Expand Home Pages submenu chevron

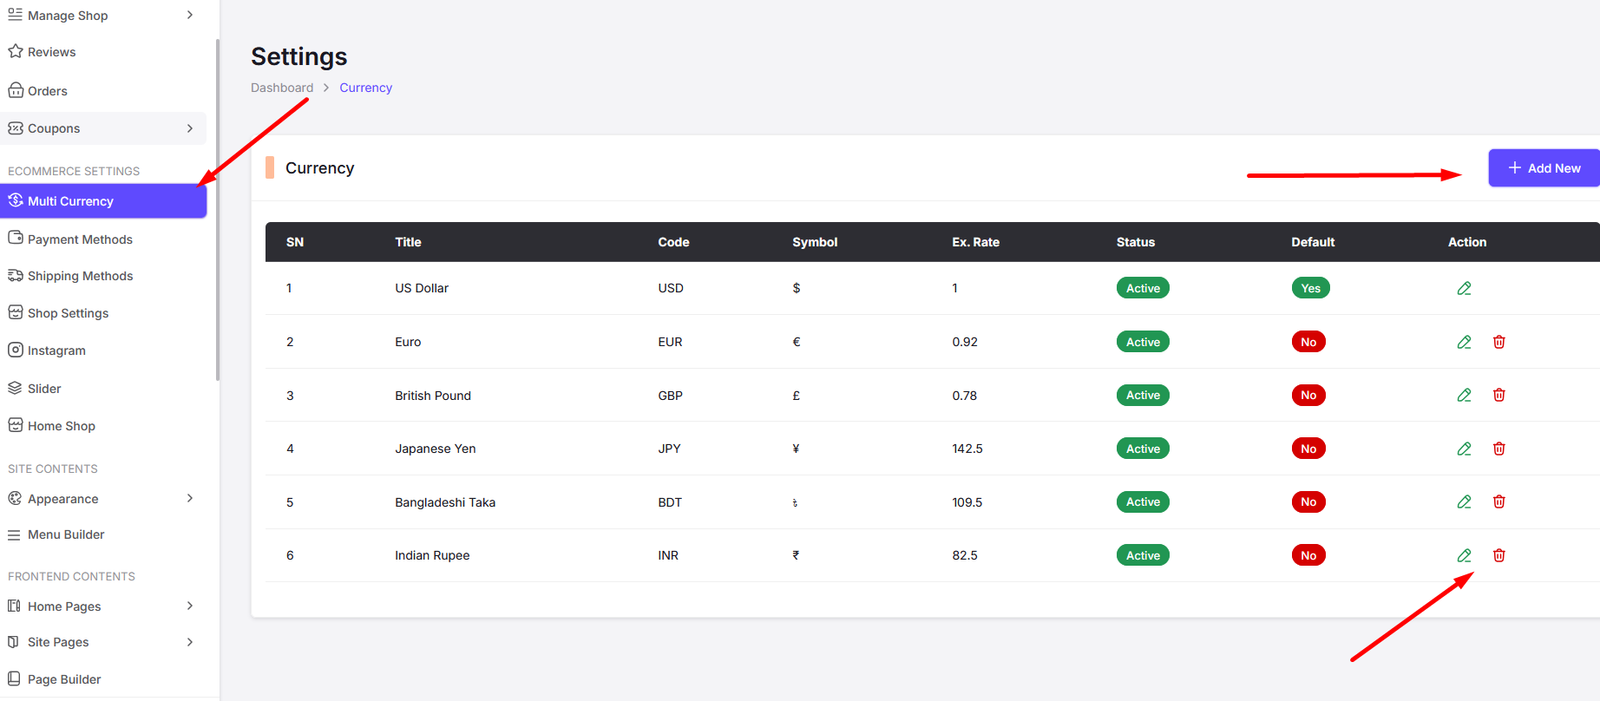point(190,606)
